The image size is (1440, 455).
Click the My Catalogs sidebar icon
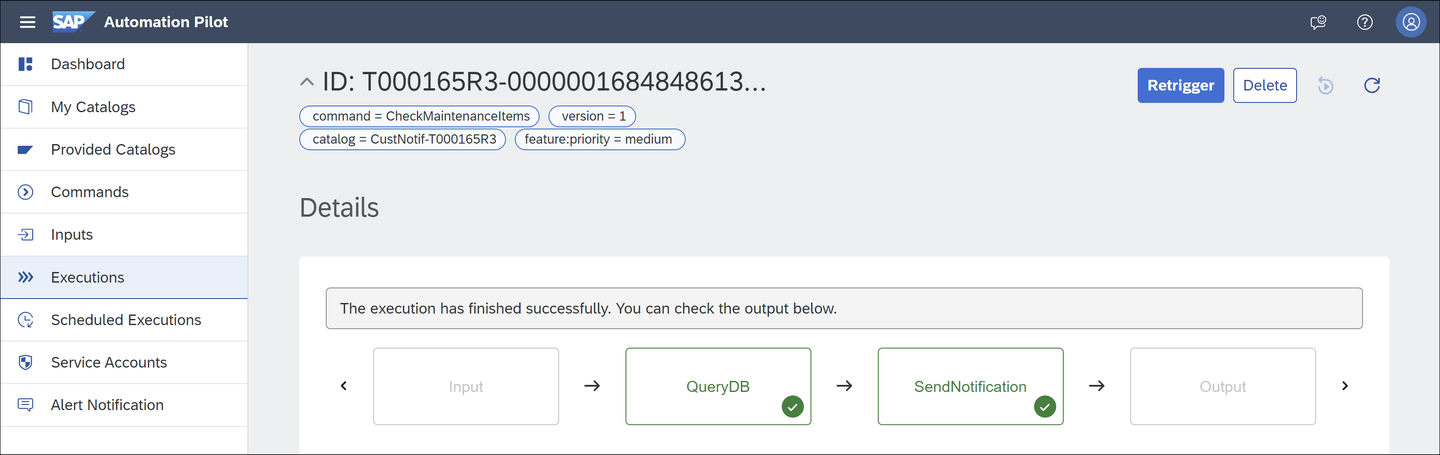(x=26, y=107)
